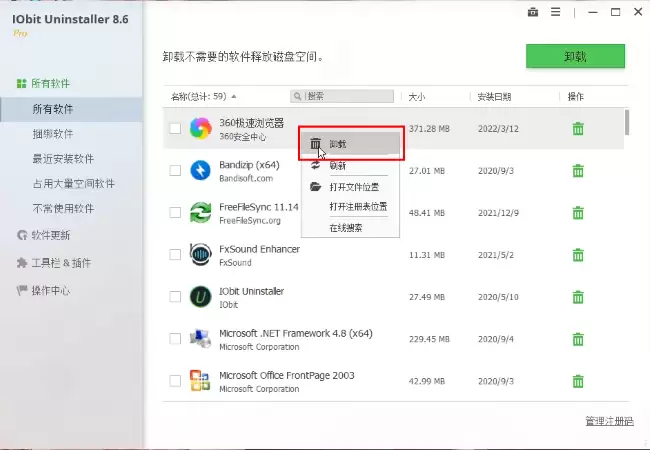
Task: Click the IObit Uninstaller green U icon
Action: [x=201, y=297]
